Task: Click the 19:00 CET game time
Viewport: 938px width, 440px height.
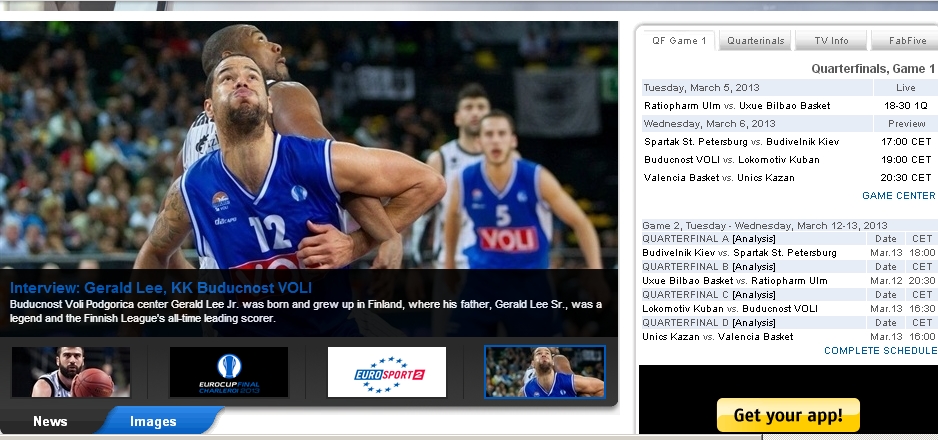Action: coord(906,160)
